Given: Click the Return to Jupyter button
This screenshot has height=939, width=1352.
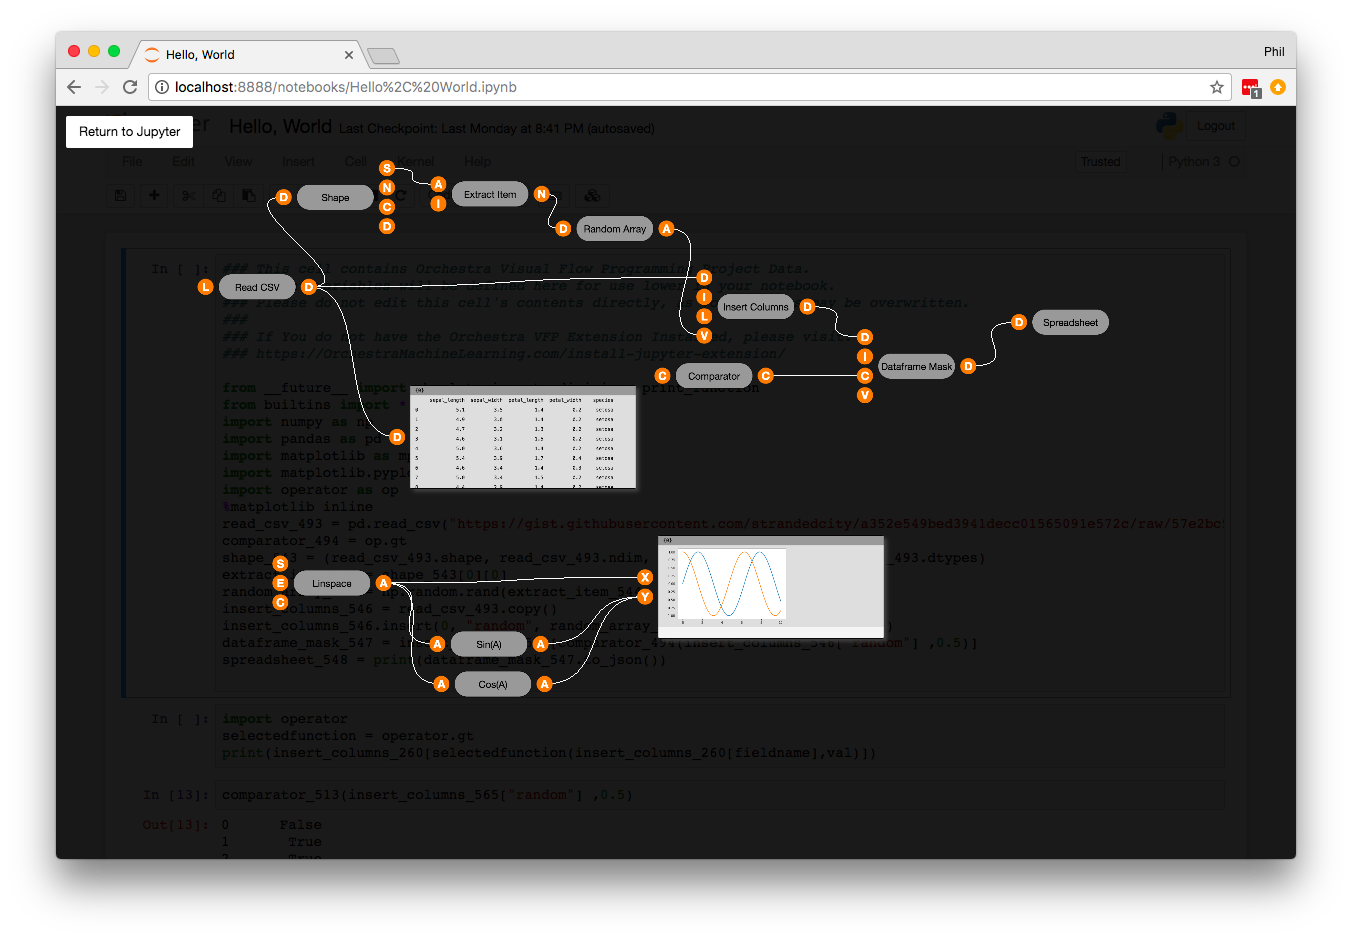Looking at the screenshot, I should (130, 132).
